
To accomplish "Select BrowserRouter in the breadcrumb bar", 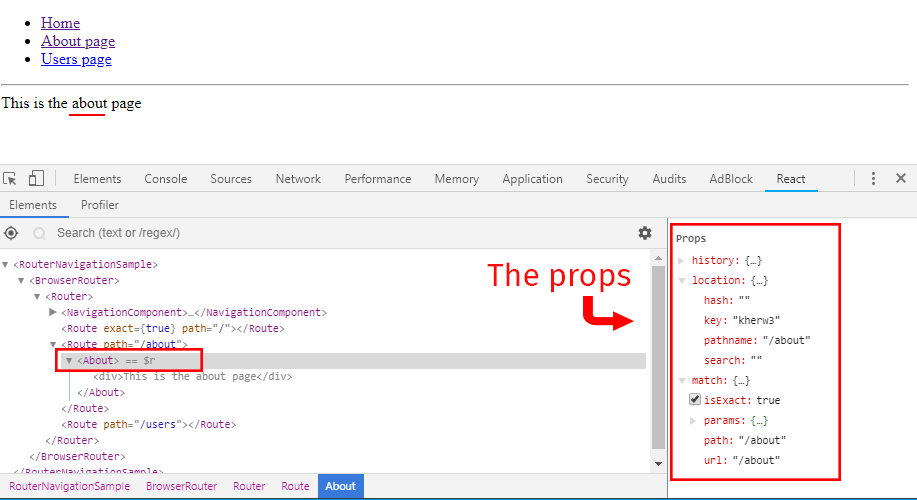I will [x=181, y=486].
